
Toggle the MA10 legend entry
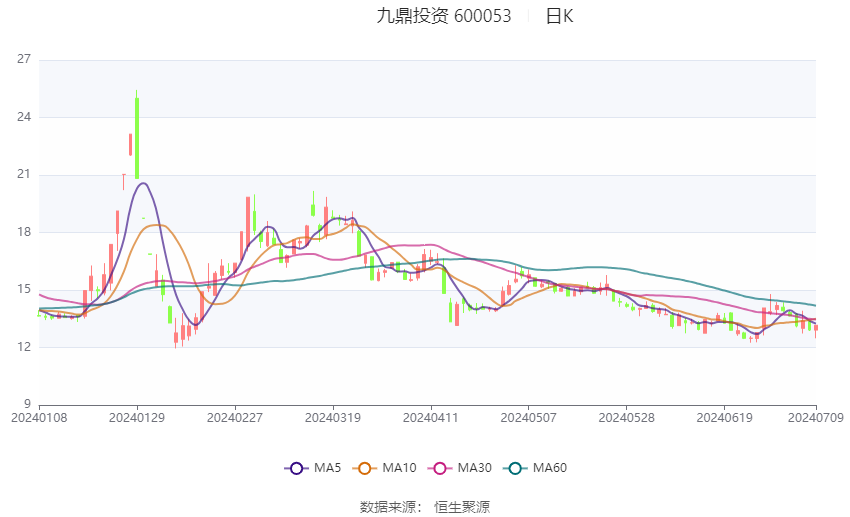point(384,468)
